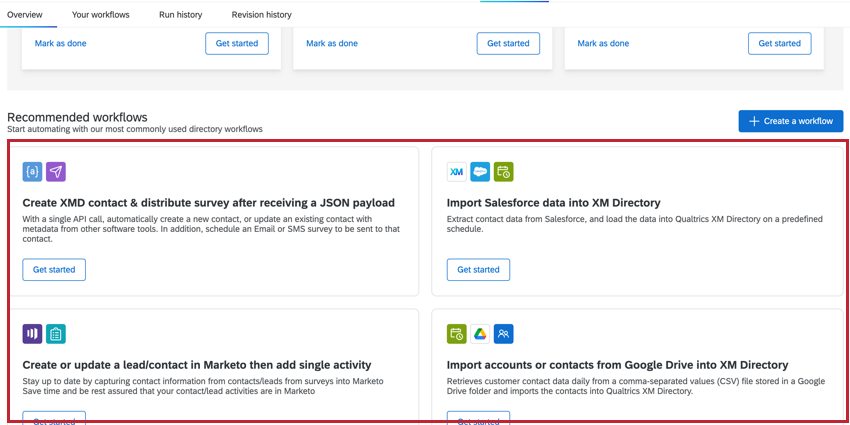Click description 'Stay up to date by capturing contact'
The height and width of the screenshot is (425, 850).
coord(203,386)
